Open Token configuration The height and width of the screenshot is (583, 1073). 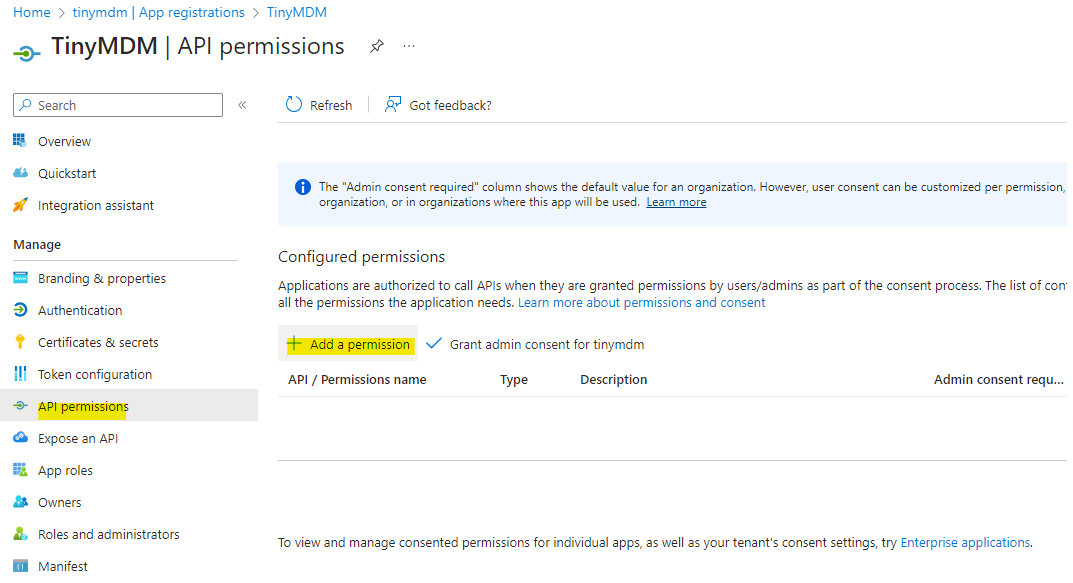pyautogui.click(x=92, y=373)
